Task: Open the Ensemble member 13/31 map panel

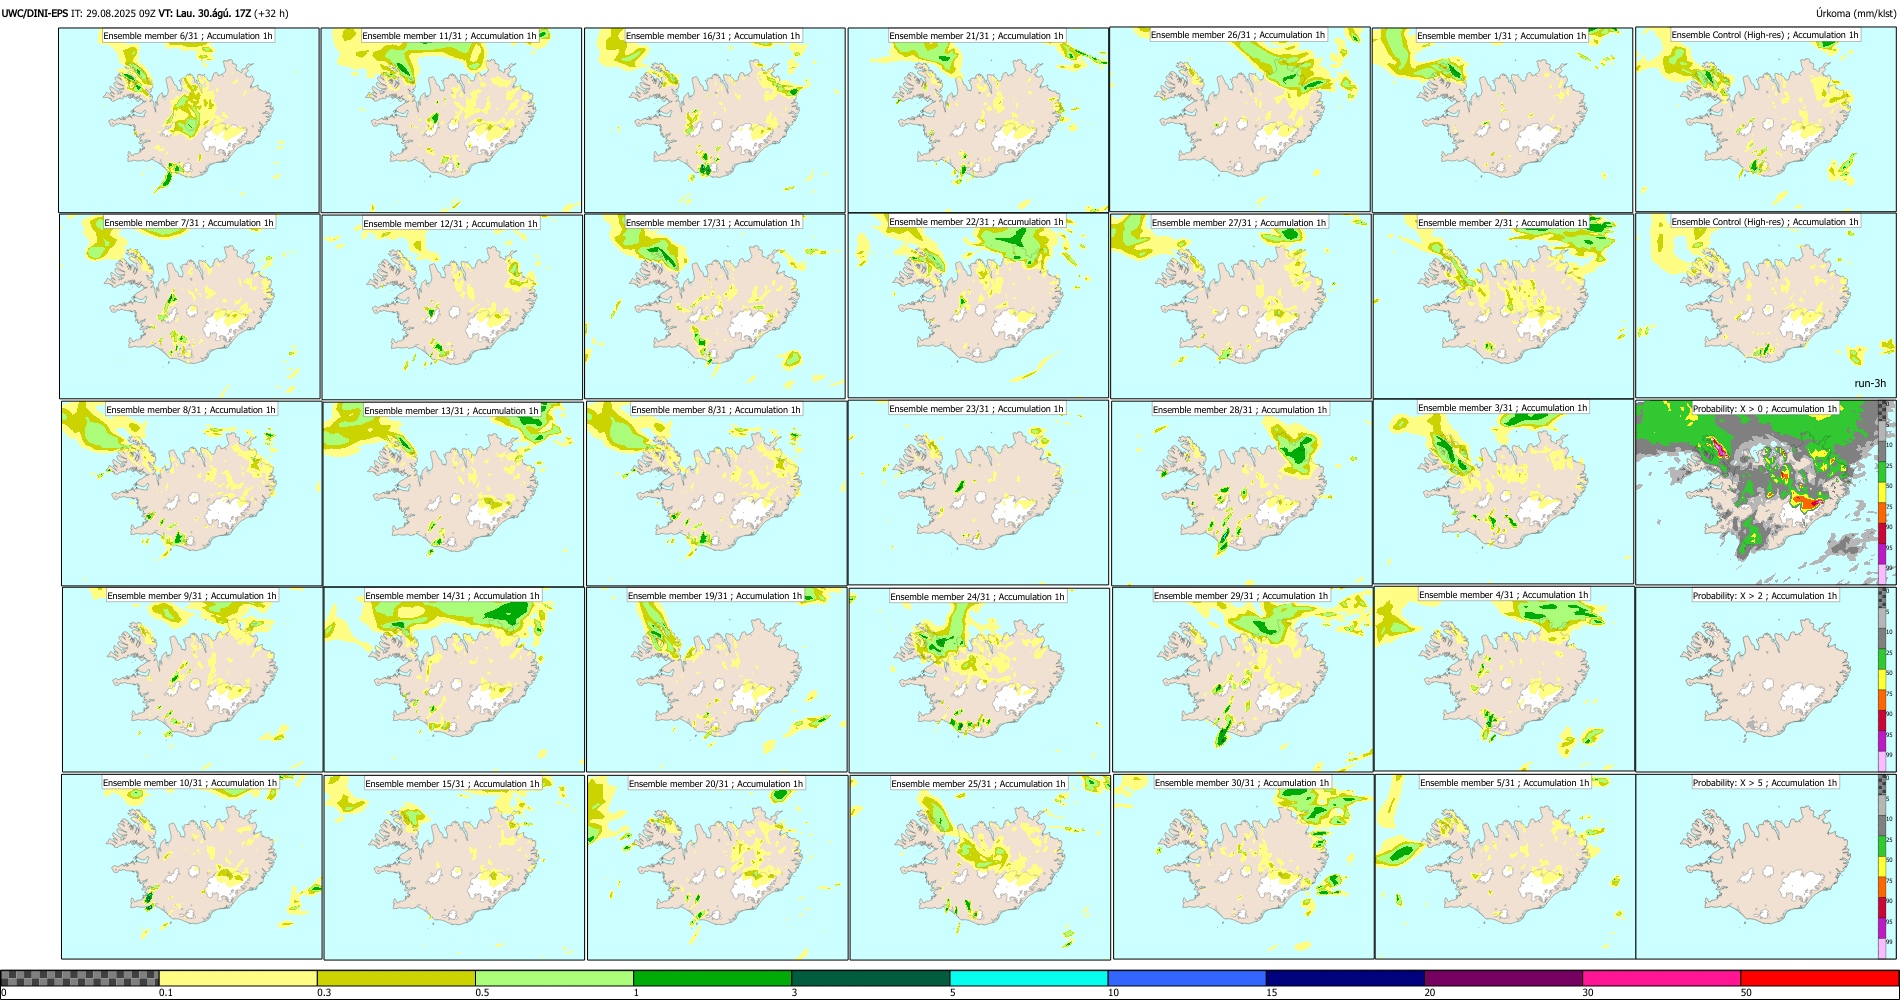Action: [x=453, y=494]
